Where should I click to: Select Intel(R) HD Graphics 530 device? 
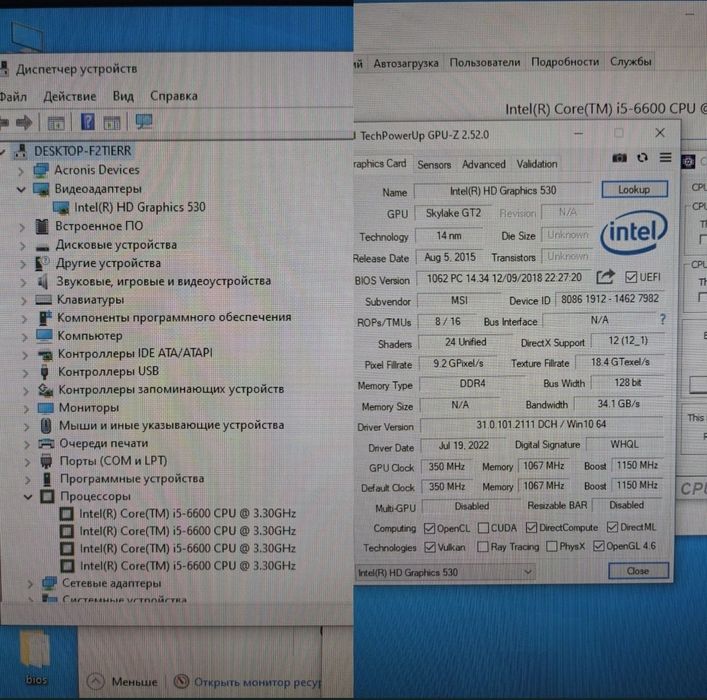[x=139, y=207]
